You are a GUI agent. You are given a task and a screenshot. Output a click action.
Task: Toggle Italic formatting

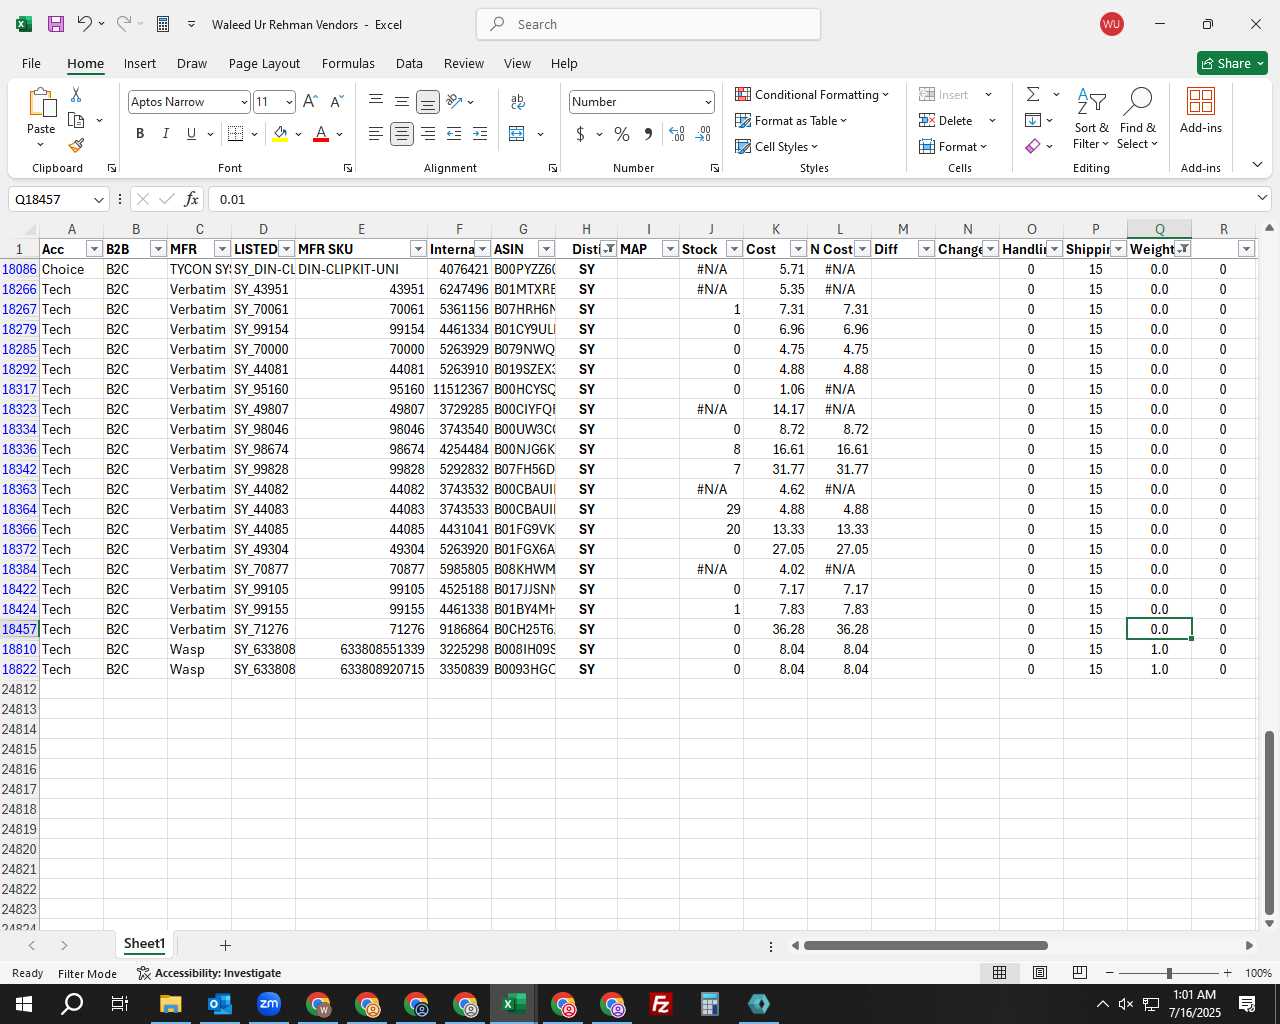(x=165, y=134)
